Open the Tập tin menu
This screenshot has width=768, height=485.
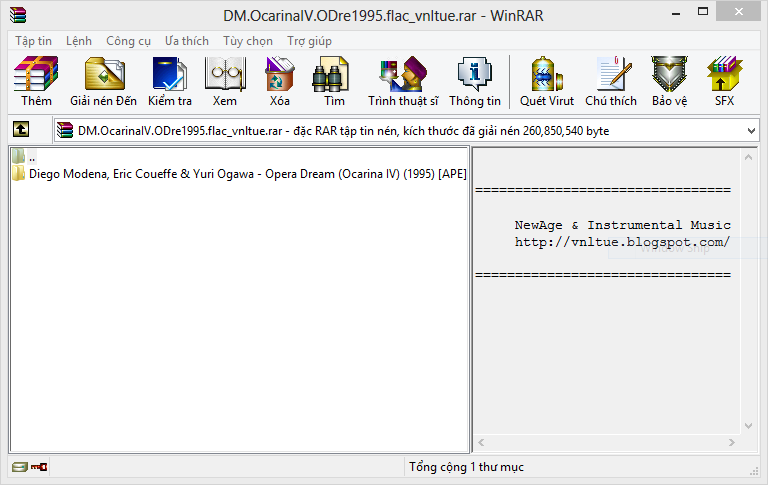[x=33, y=41]
